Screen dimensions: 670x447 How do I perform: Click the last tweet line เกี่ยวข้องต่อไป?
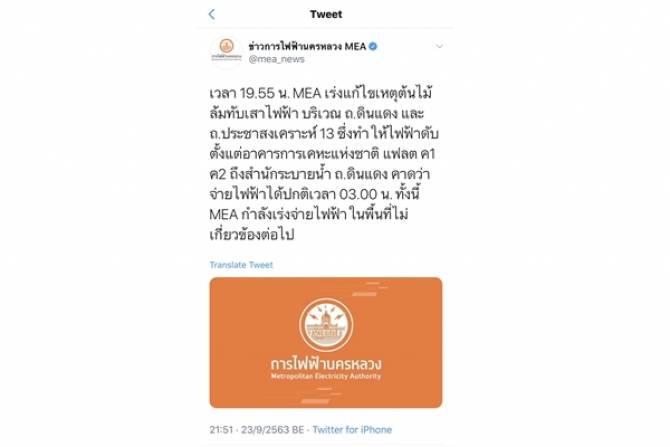[x=252, y=234]
